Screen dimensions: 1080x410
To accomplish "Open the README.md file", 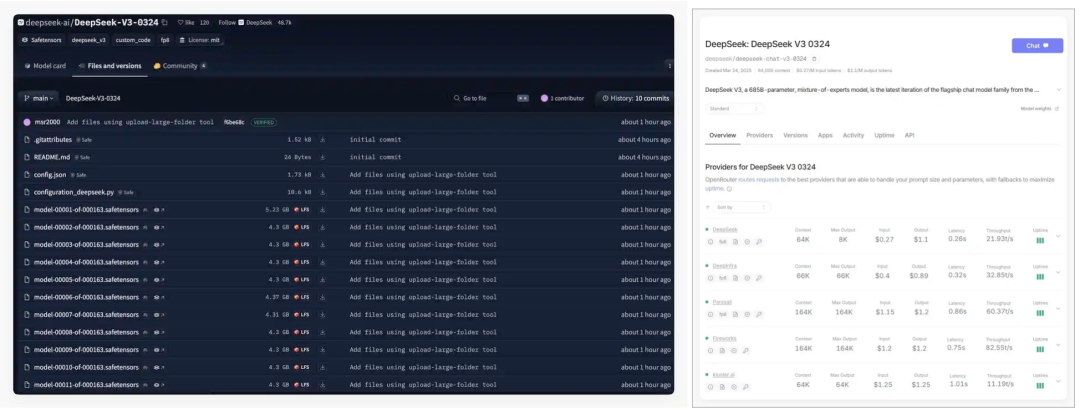I will [x=52, y=157].
